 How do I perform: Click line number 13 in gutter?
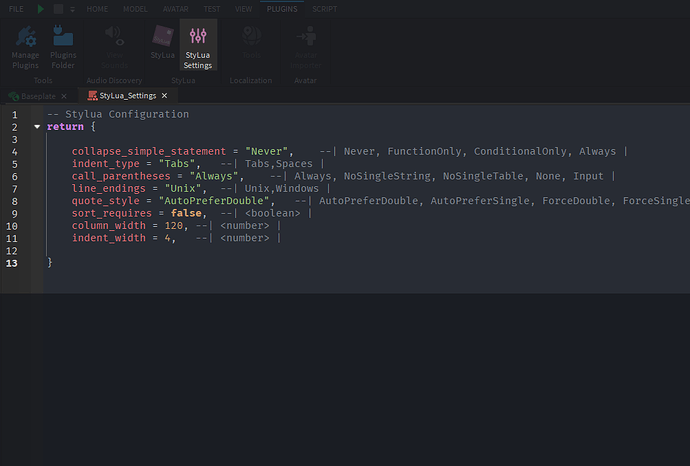pyautogui.click(x=12, y=264)
